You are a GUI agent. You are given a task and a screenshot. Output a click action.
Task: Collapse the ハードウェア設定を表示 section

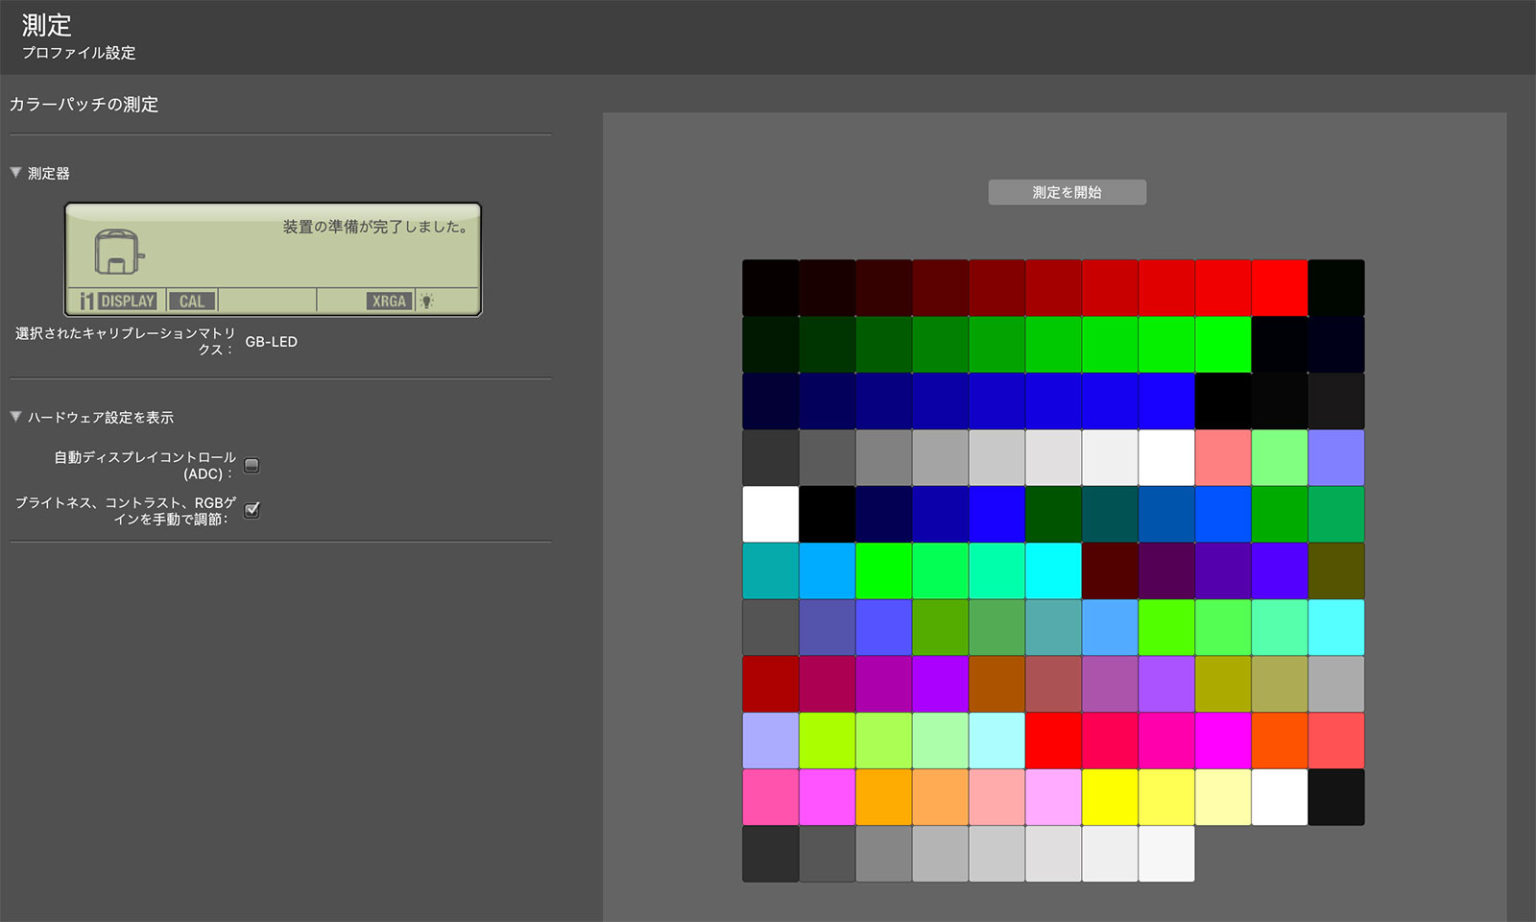16,417
